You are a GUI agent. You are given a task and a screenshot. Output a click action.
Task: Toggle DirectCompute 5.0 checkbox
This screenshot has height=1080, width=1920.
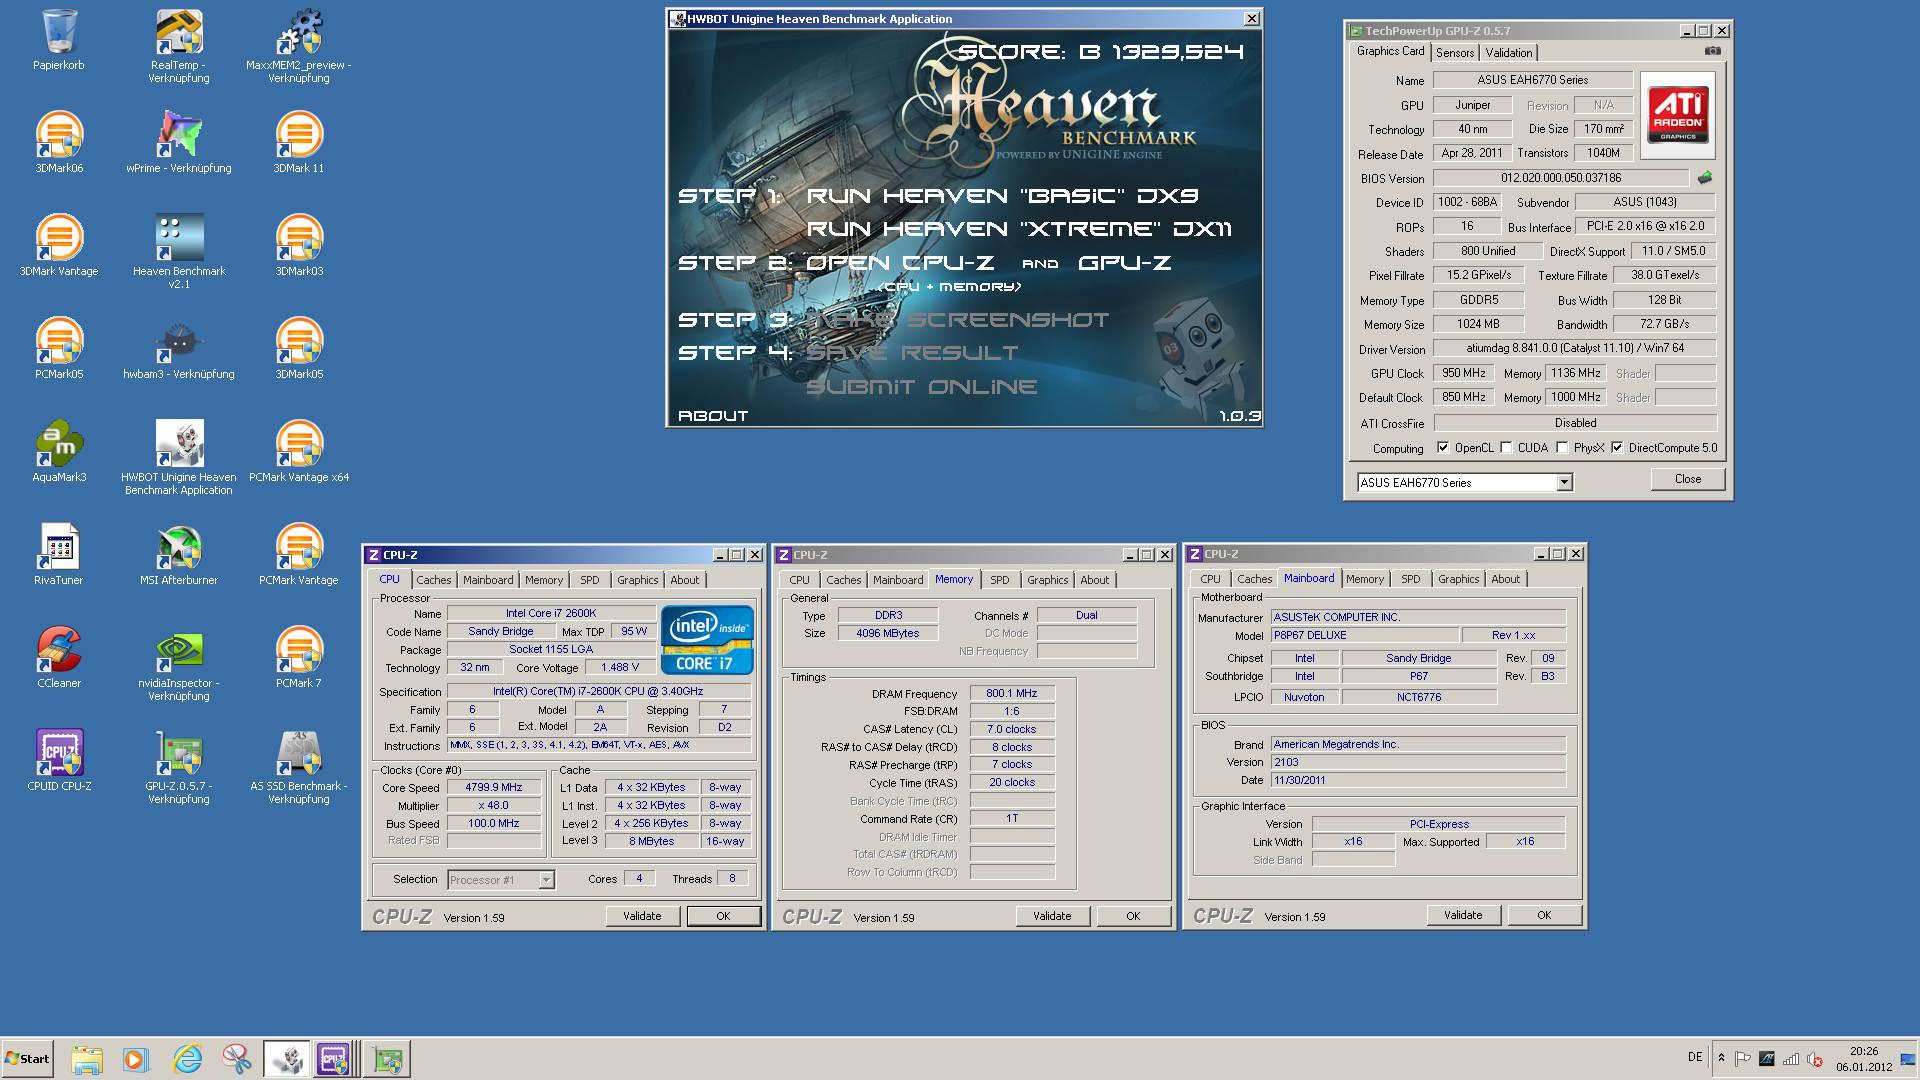[1617, 448]
